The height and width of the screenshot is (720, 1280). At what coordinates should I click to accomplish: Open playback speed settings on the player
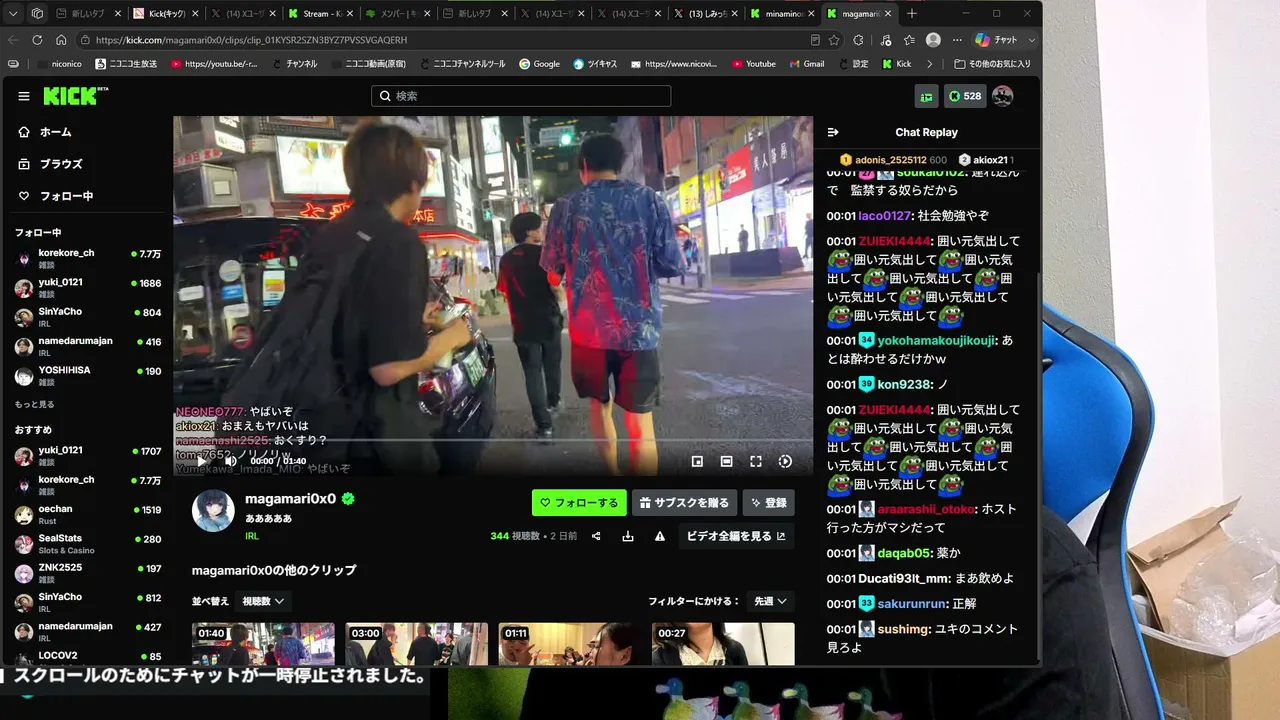tap(785, 461)
